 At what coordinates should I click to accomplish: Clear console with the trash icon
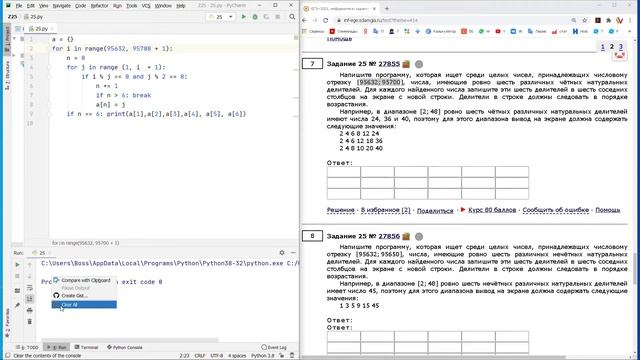click(x=29, y=322)
